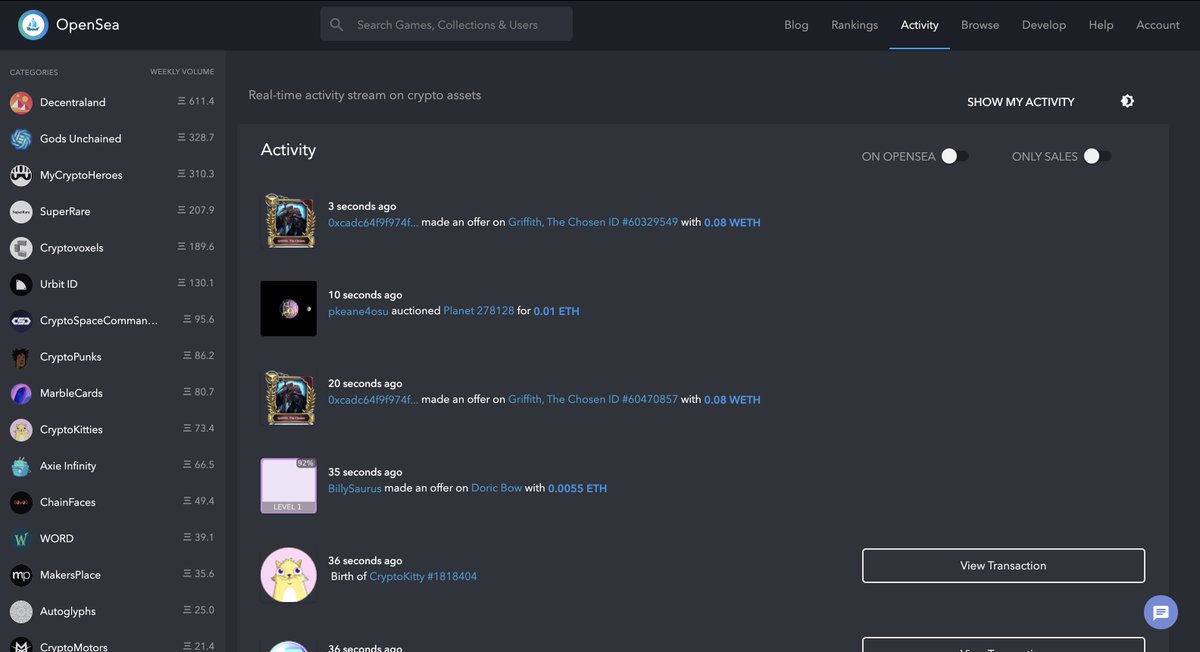The image size is (1200, 652).
Task: Click the SuperRare category icon
Action: coord(21,212)
